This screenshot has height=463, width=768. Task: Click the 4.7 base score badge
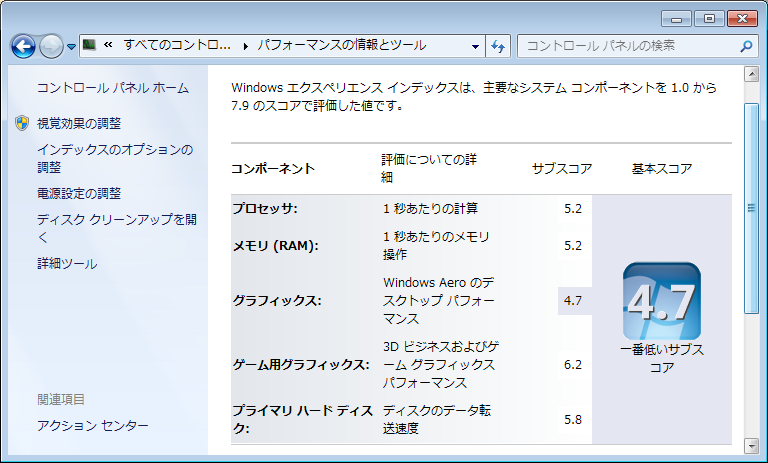point(661,301)
